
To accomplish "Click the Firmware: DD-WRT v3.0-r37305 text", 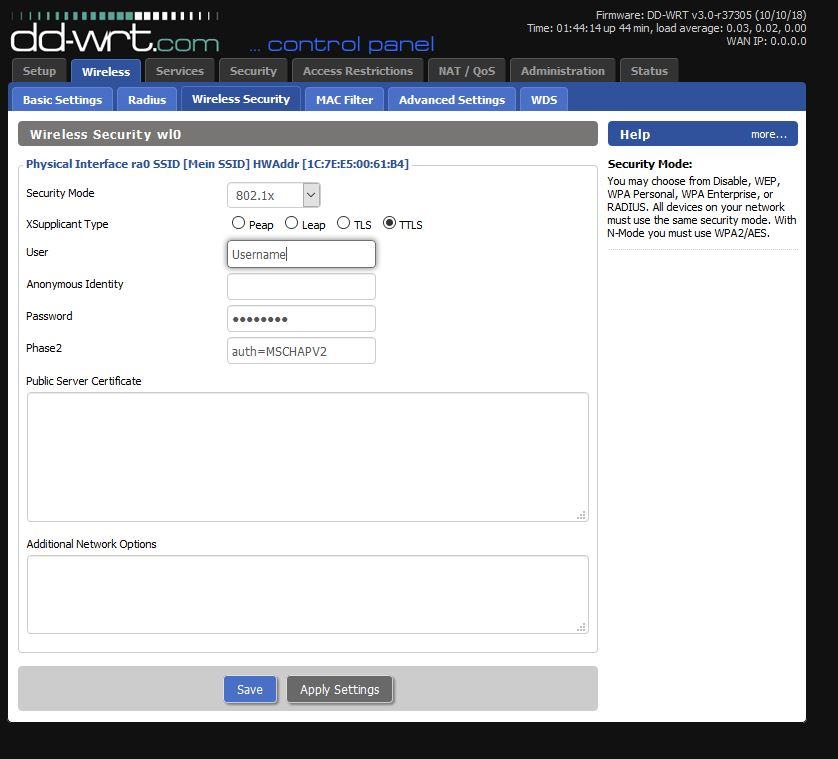I will [x=701, y=15].
